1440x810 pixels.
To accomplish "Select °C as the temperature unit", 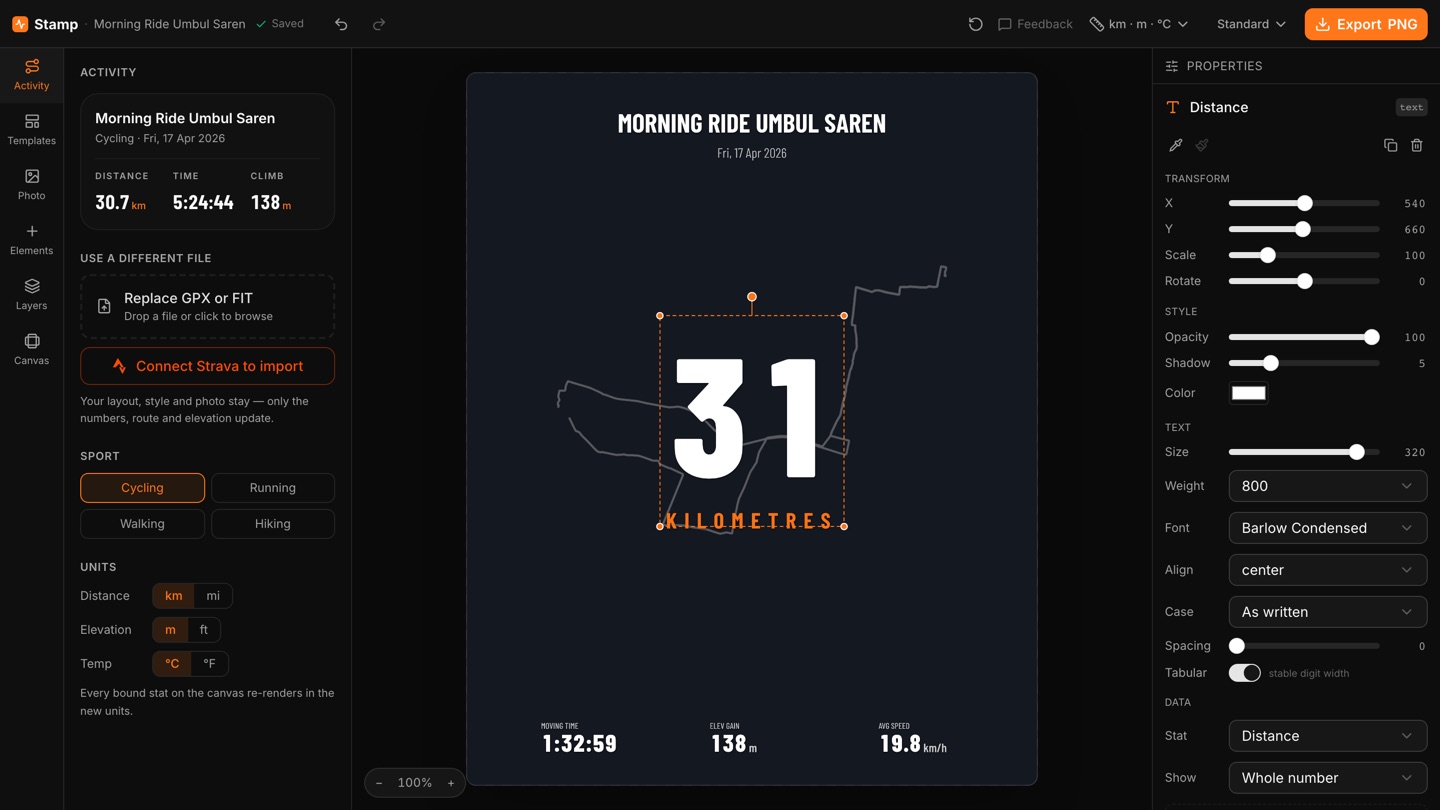I will 172,664.
